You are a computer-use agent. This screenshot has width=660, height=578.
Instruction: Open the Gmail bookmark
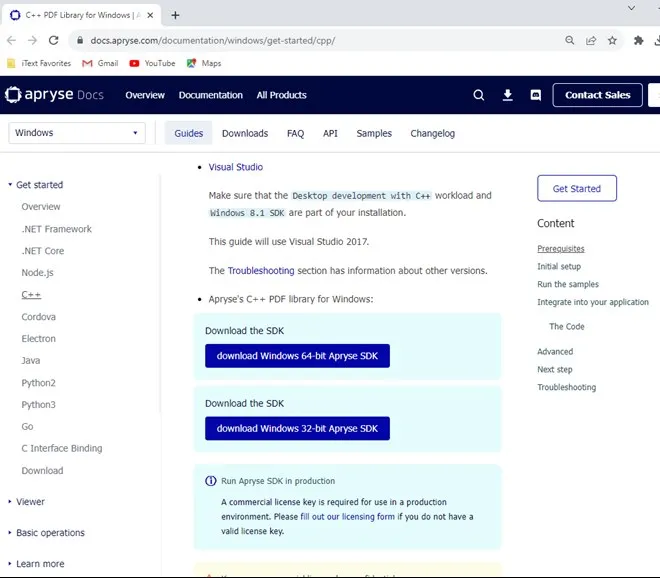pyautogui.click(x=100, y=63)
